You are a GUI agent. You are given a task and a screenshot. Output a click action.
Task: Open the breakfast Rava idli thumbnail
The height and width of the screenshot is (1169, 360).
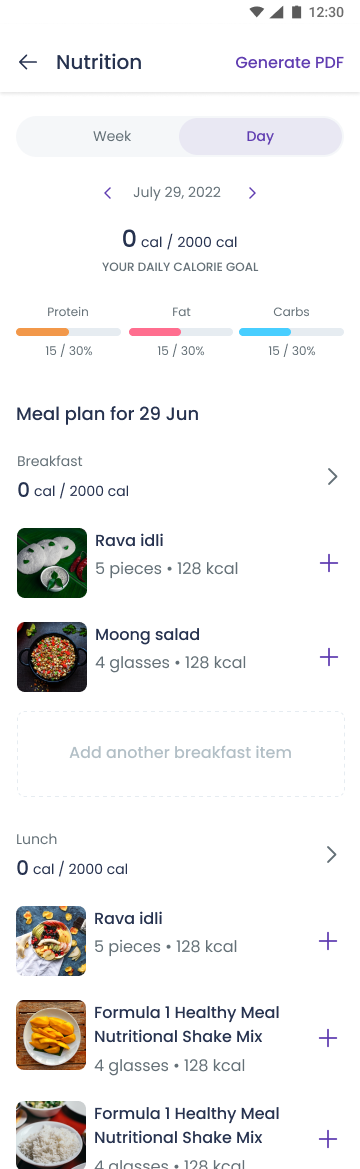pos(52,563)
